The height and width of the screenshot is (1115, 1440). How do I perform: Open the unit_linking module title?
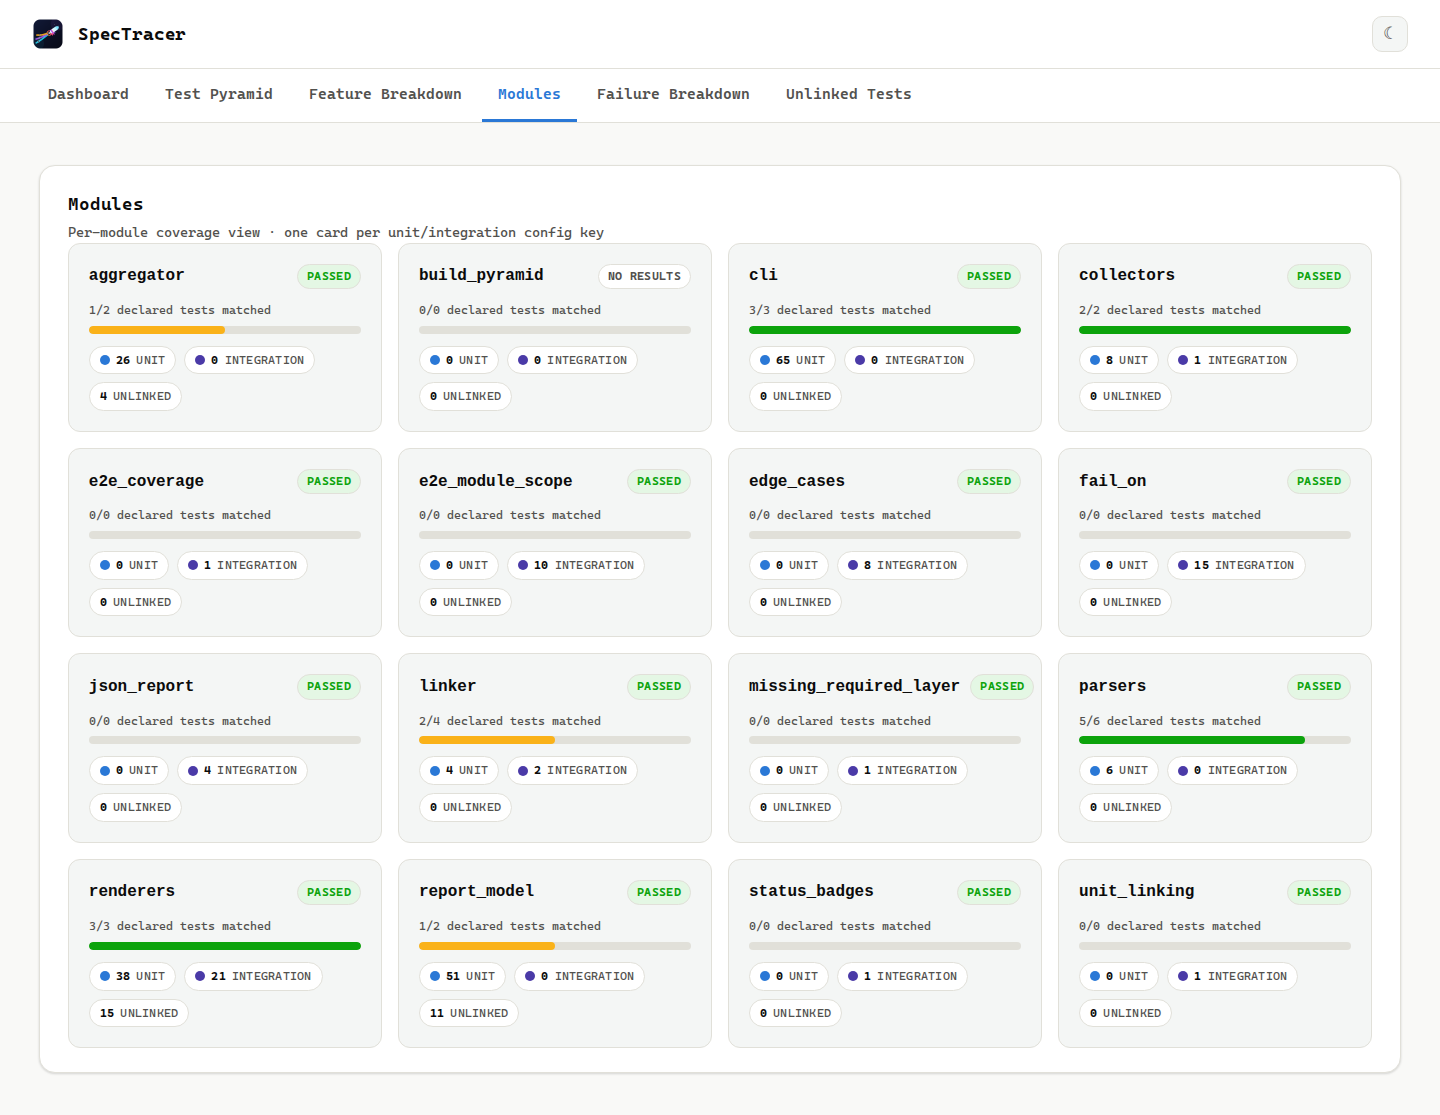tap(1137, 891)
